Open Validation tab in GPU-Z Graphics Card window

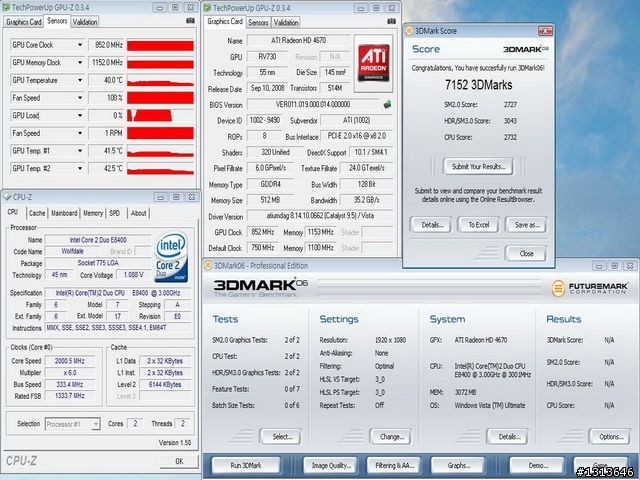pos(286,22)
